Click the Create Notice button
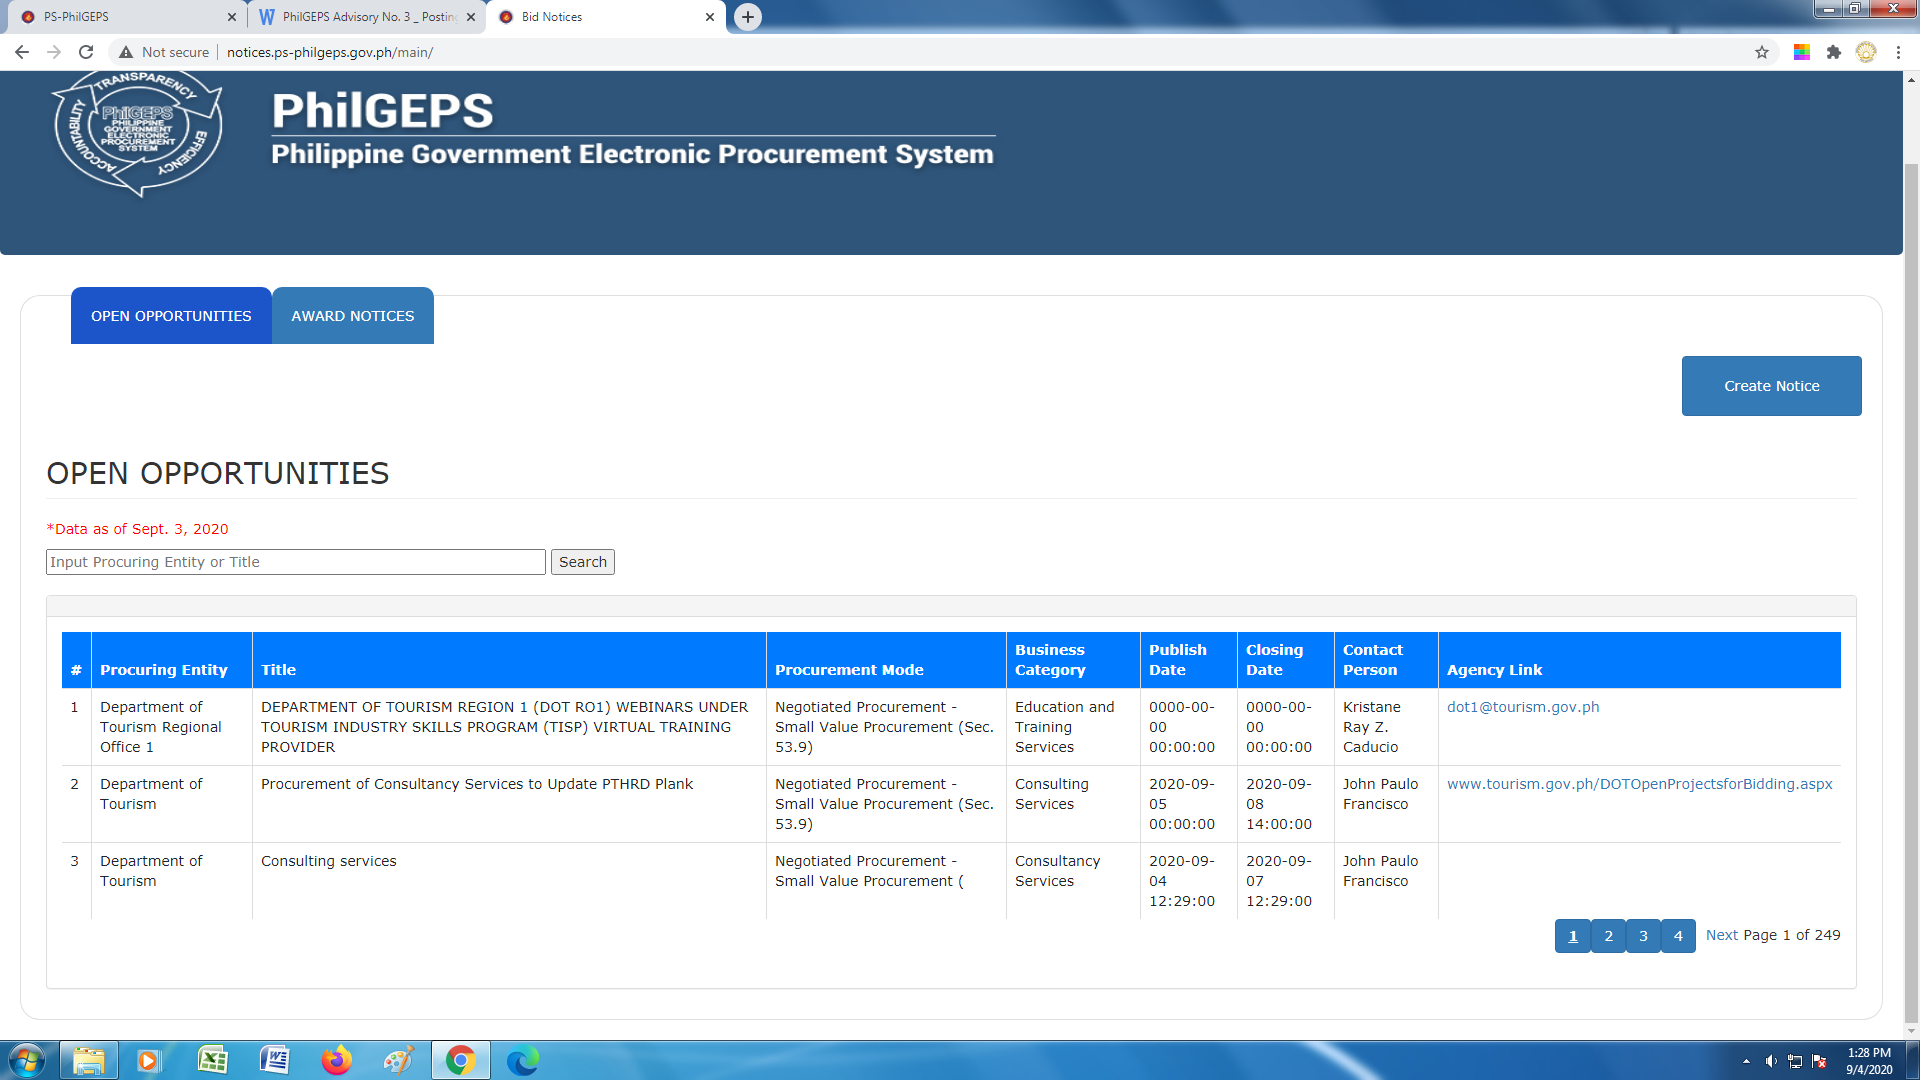The height and width of the screenshot is (1080, 1920). pyautogui.click(x=1771, y=386)
